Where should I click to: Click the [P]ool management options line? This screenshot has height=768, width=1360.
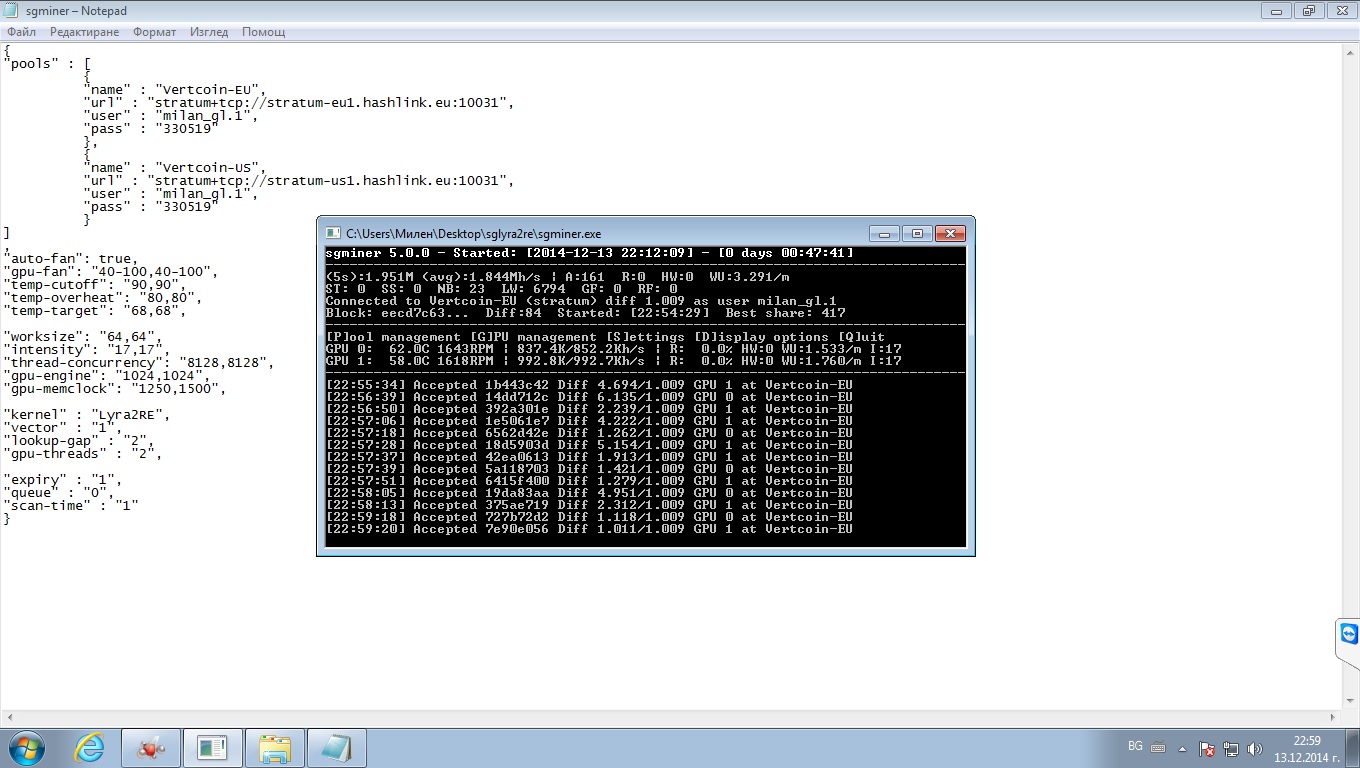606,337
